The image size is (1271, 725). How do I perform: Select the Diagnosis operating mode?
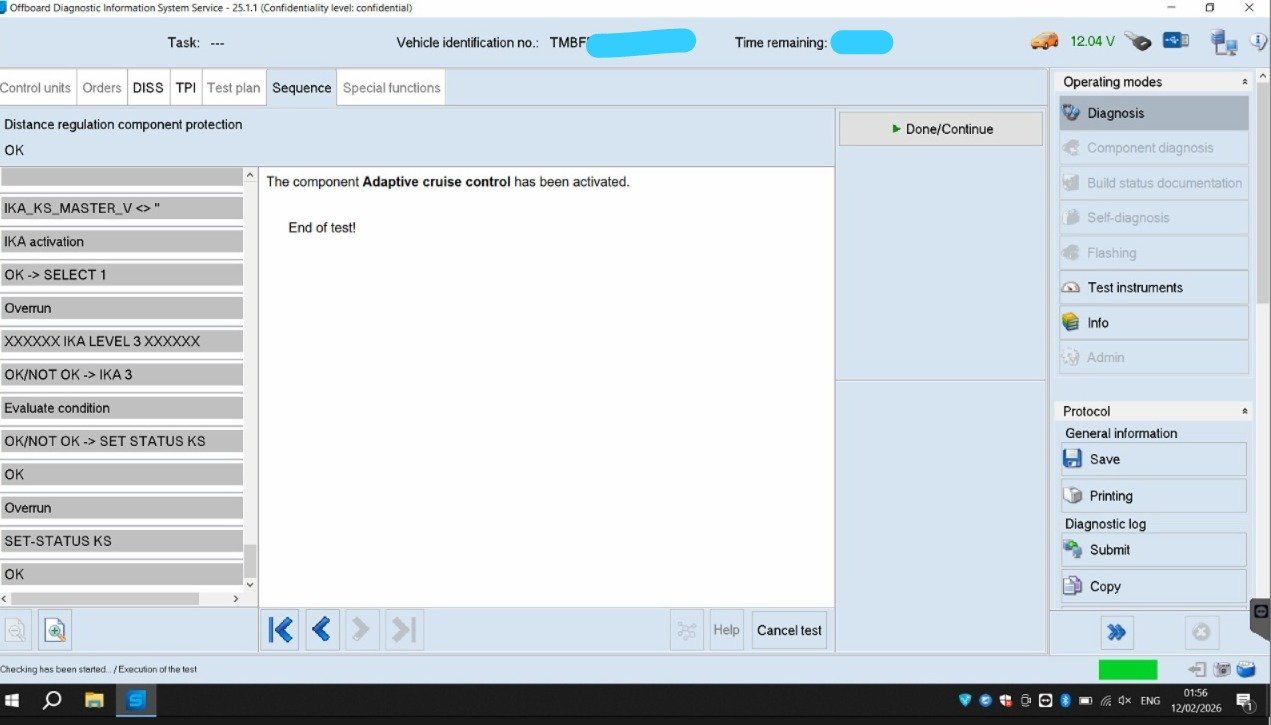point(1153,113)
